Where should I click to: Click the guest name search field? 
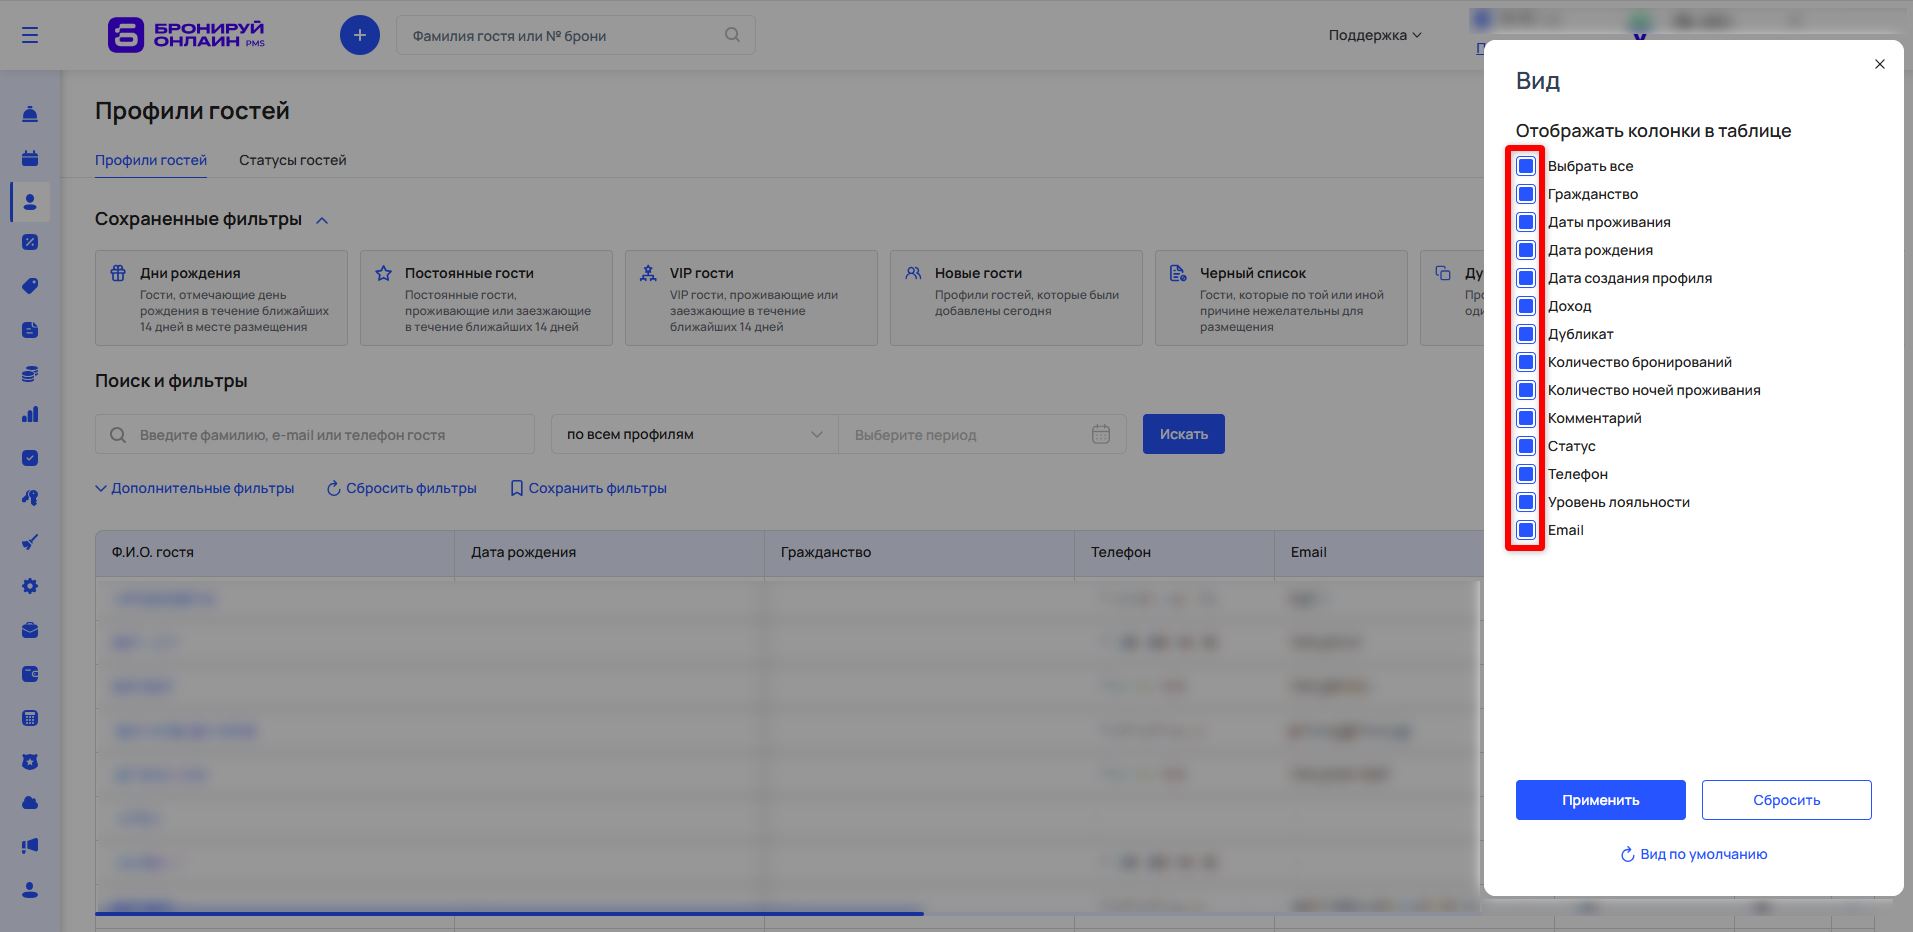(315, 434)
